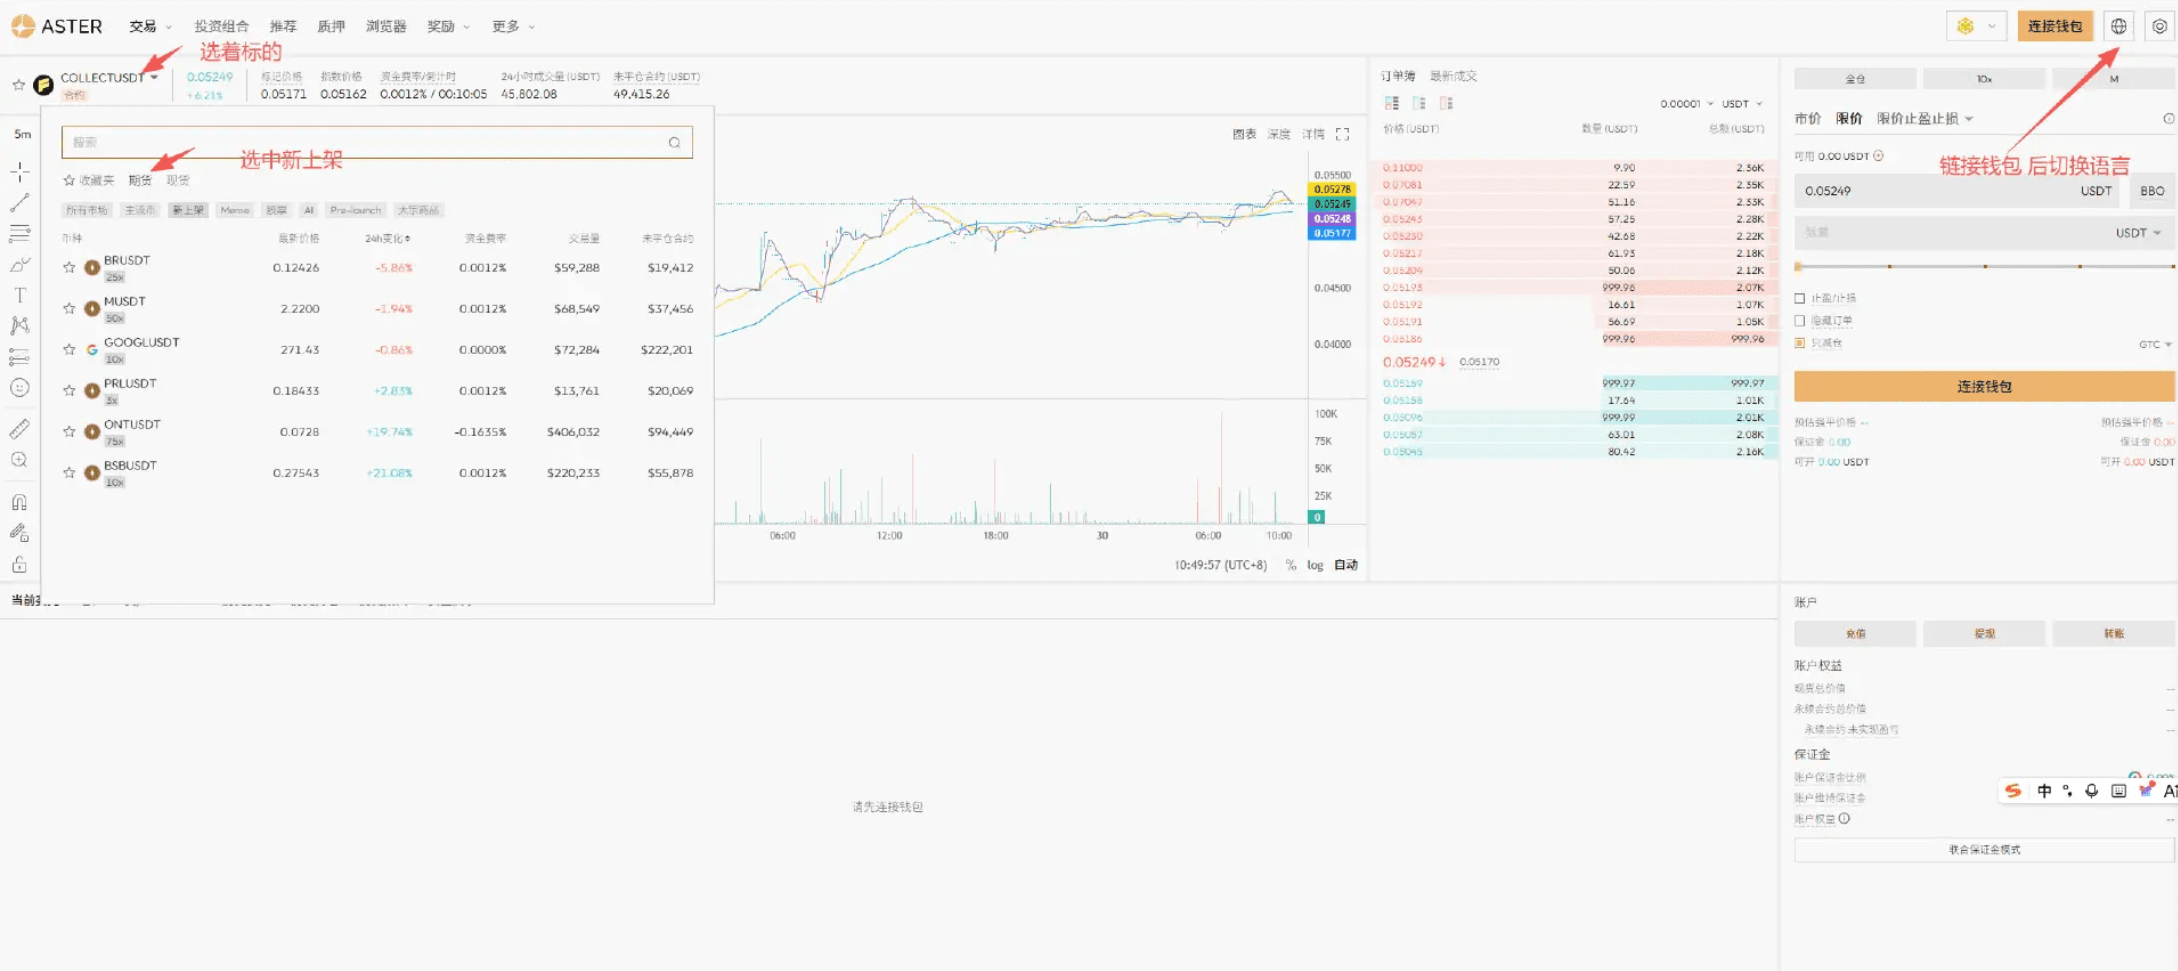
Task: Open the settings gear icon
Action: click(2158, 26)
